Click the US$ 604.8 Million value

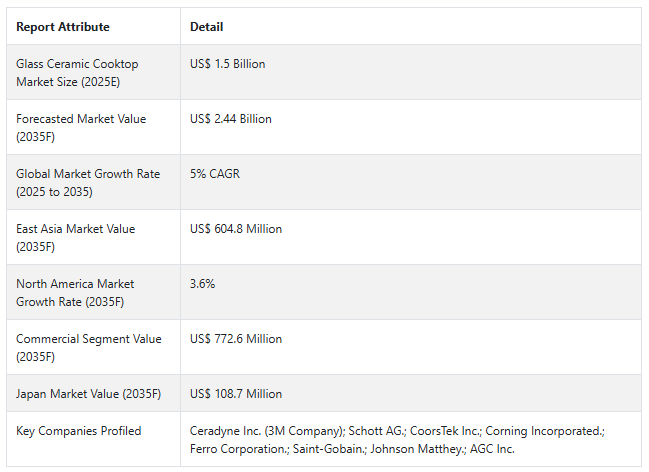click(x=236, y=229)
